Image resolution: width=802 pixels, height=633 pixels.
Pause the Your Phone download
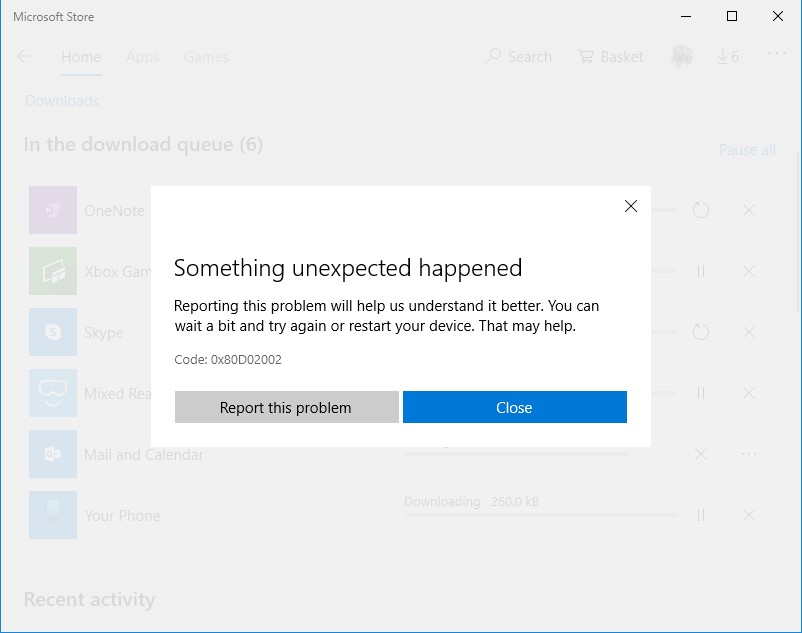(701, 515)
